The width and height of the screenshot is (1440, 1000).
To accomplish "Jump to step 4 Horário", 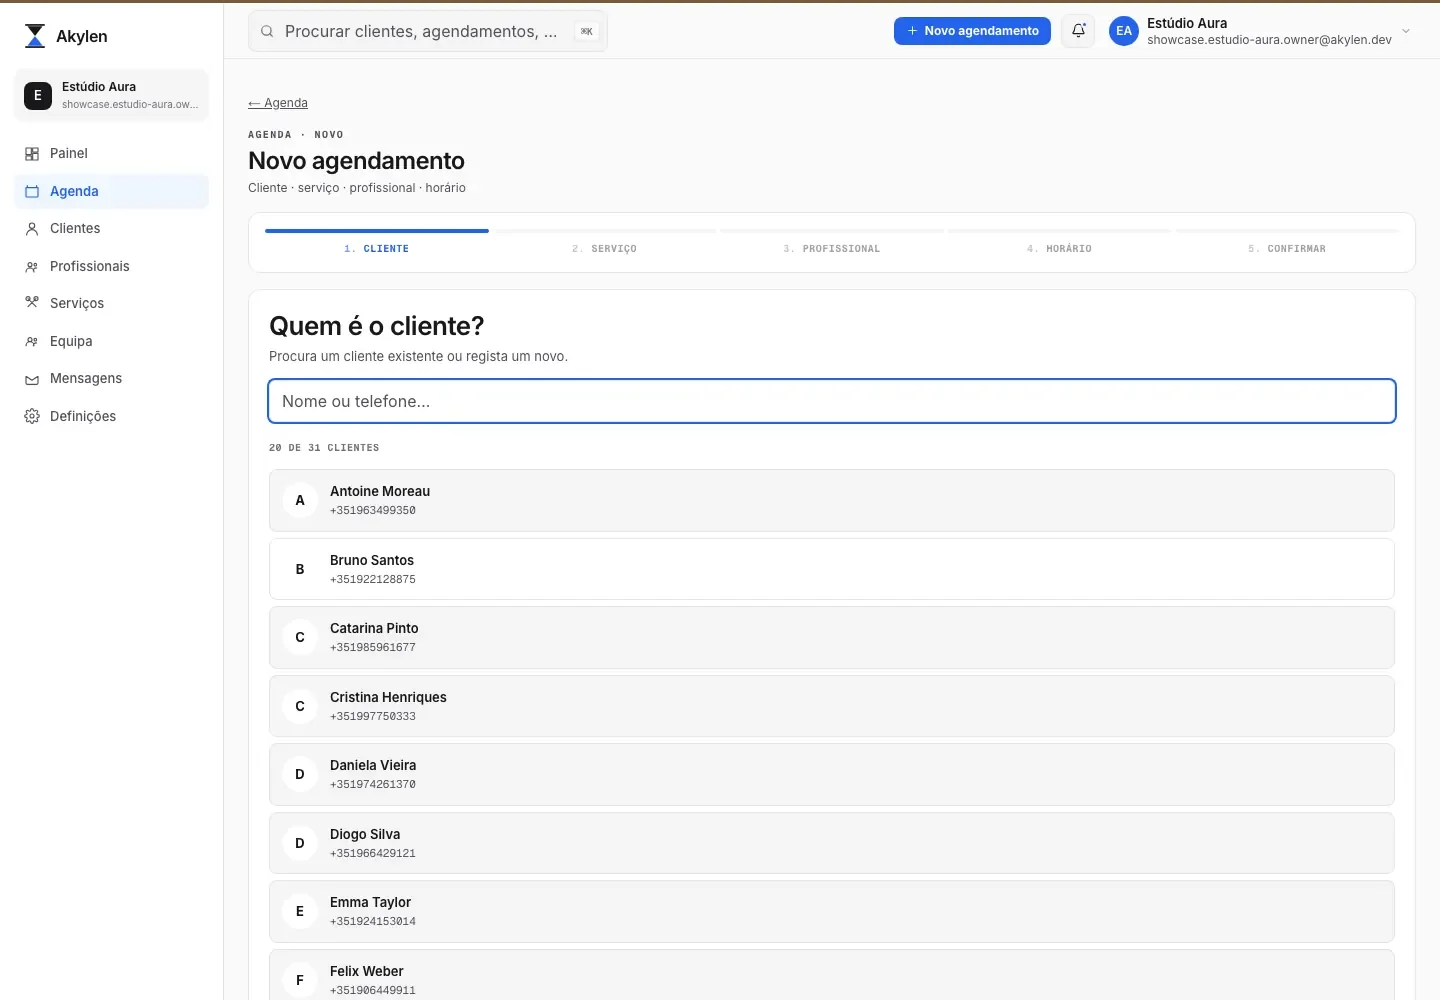I will coord(1059,243).
